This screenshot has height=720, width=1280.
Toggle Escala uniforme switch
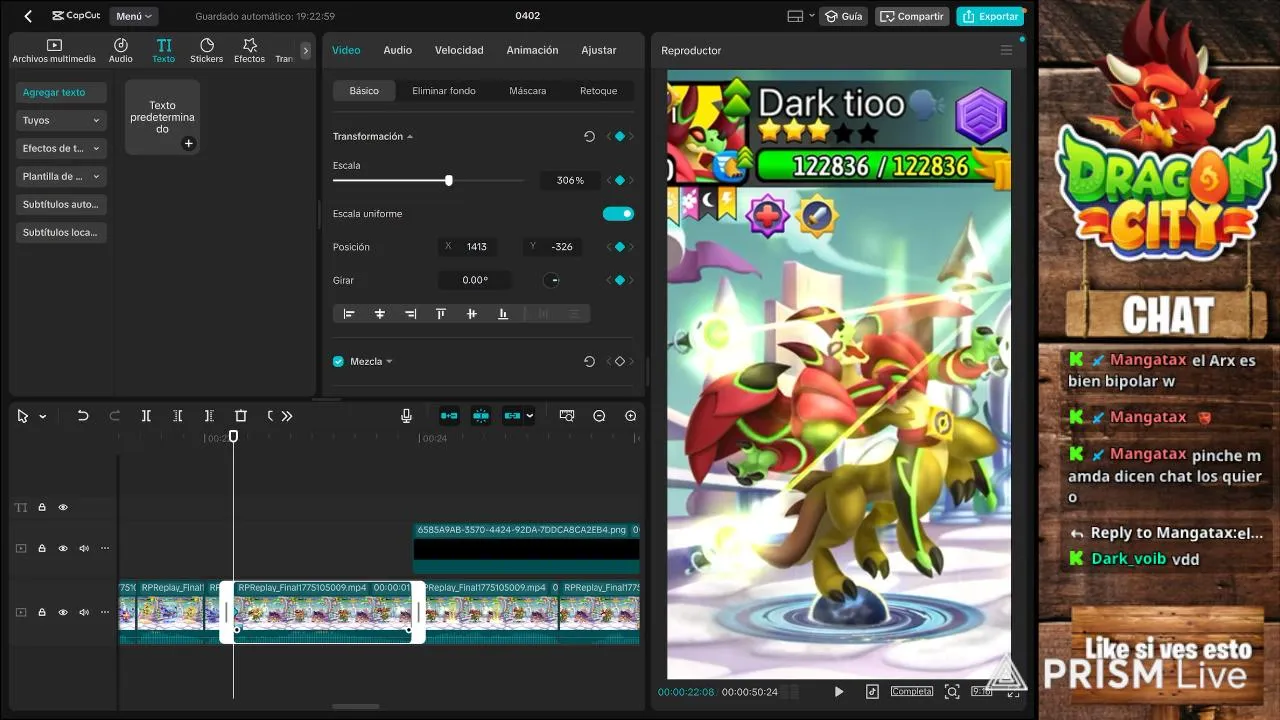(x=618, y=214)
